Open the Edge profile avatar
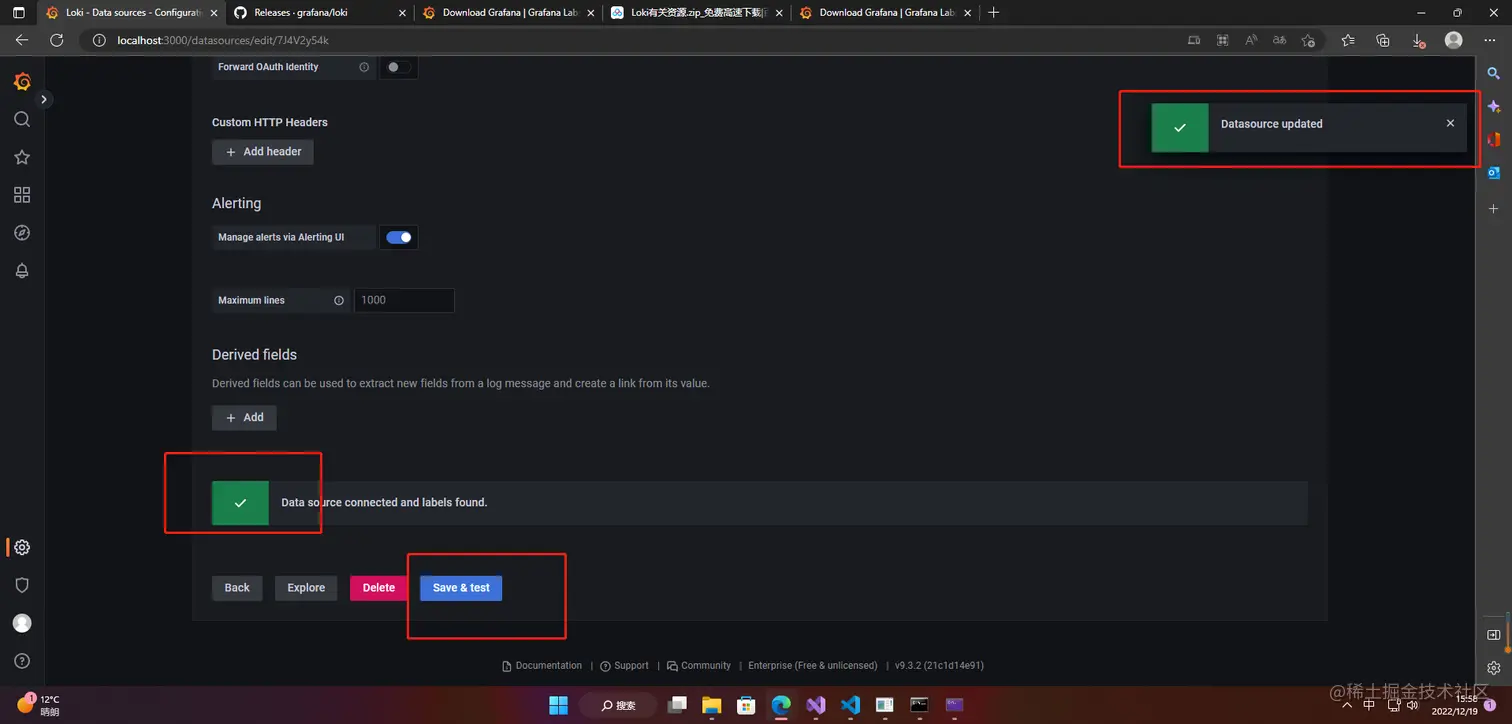 click(x=1454, y=40)
